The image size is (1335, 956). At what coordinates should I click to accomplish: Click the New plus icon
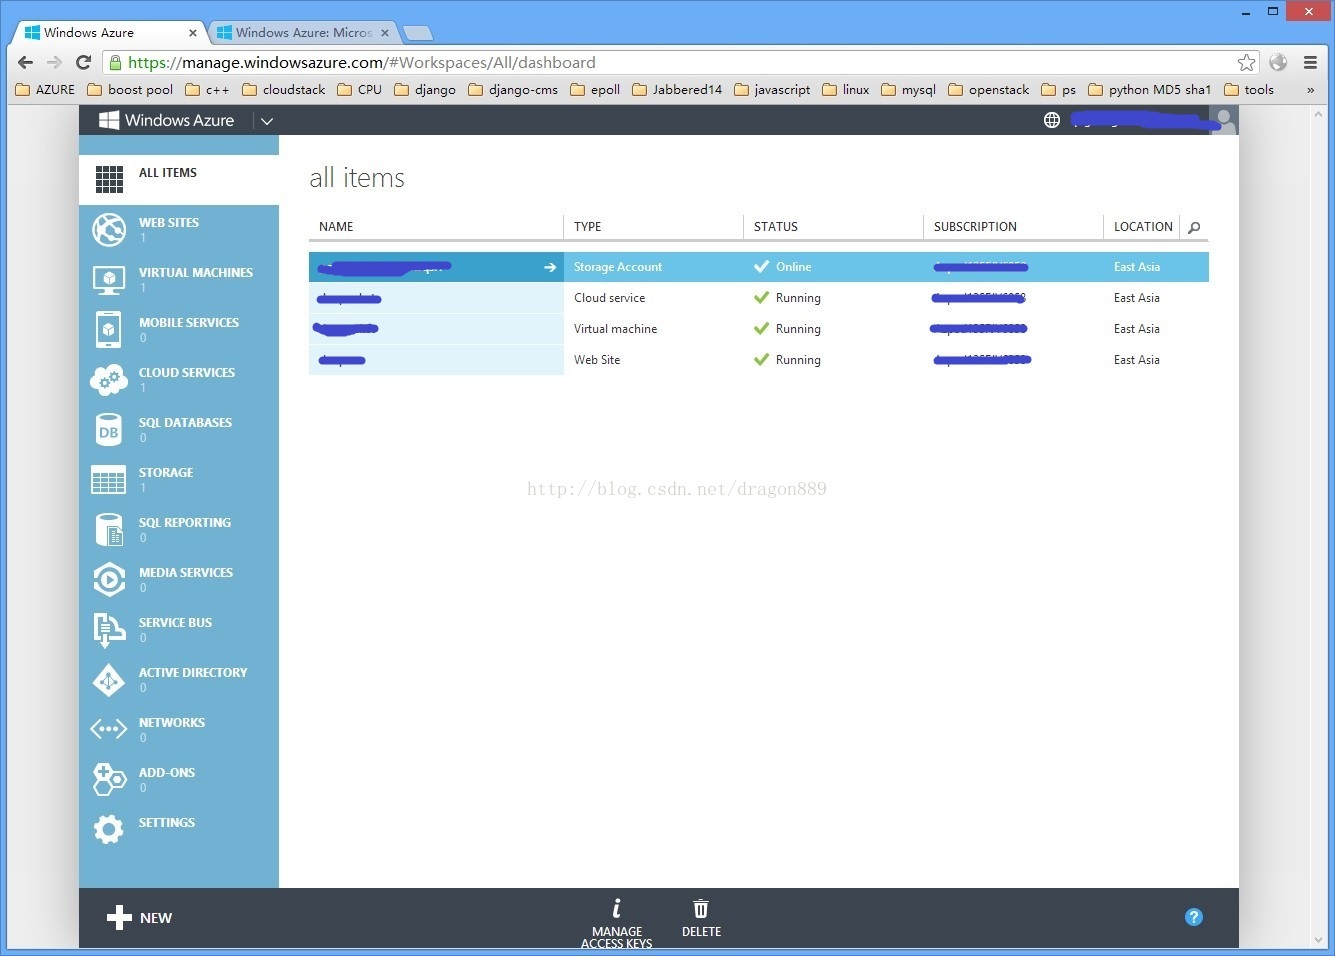pyautogui.click(x=119, y=917)
